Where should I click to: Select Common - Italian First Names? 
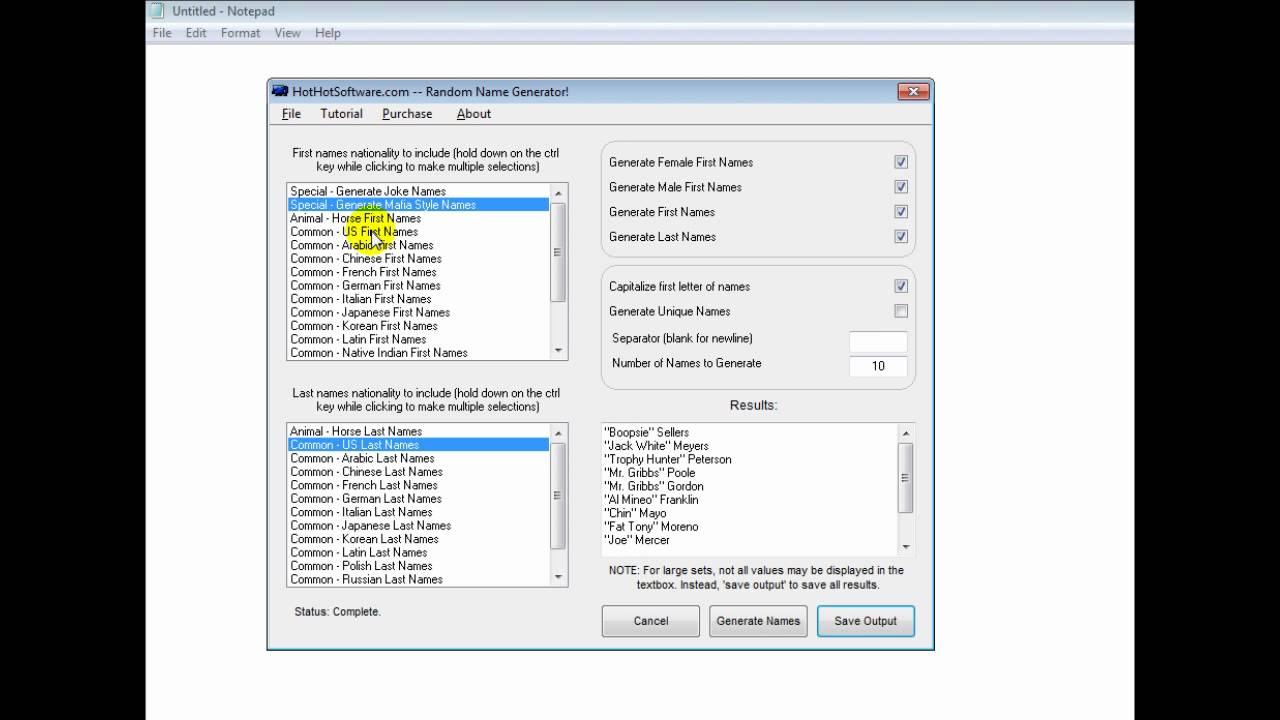418,299
